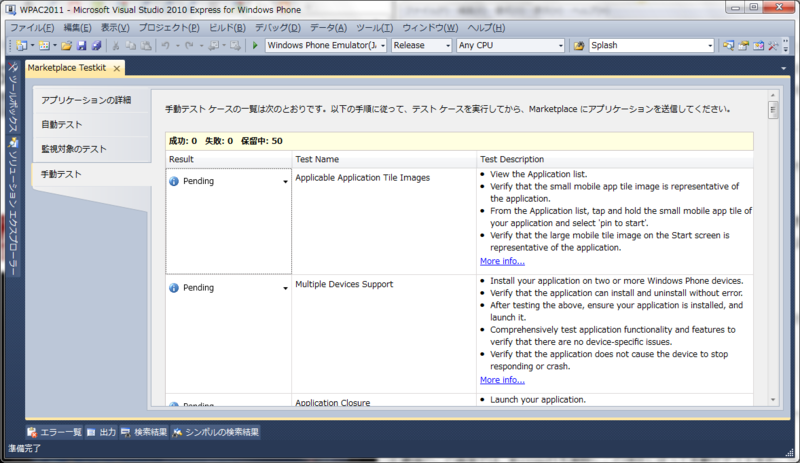The image size is (800, 463).
Task: Open the Toolbox side panel (ツールボックス)
Action: coord(13,97)
